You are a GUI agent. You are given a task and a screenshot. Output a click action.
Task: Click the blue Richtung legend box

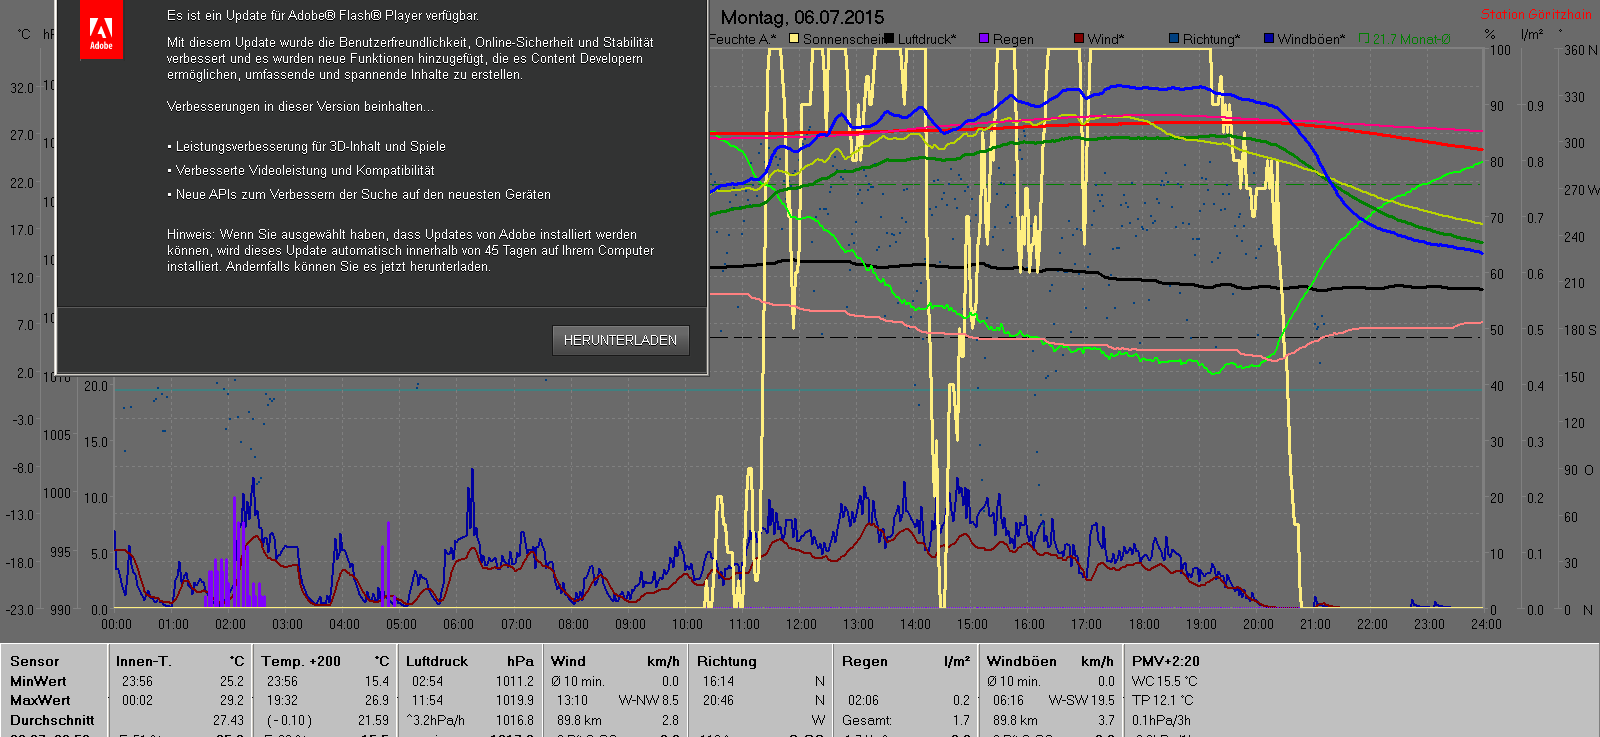click(x=1174, y=39)
